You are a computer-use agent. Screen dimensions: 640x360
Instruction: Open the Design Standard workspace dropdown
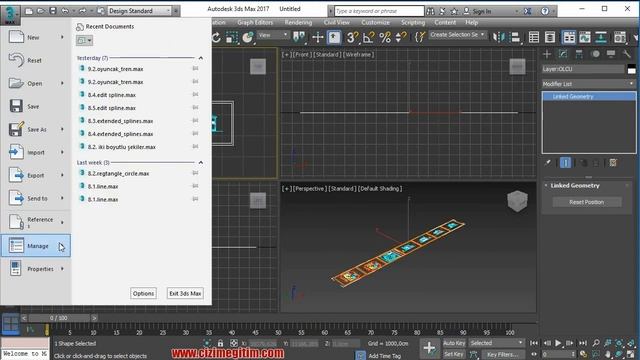click(140, 11)
